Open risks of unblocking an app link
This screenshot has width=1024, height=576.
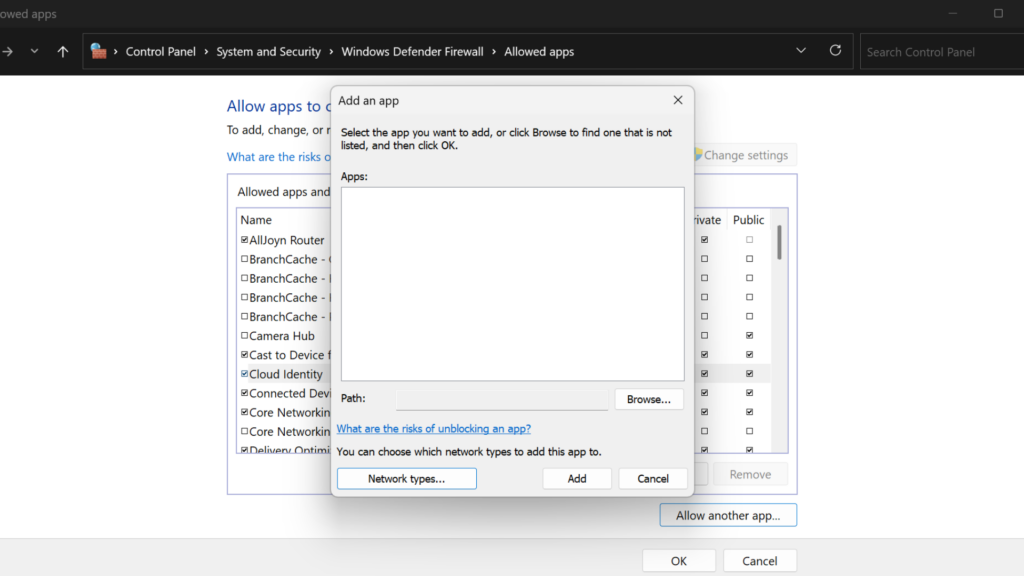(x=434, y=428)
